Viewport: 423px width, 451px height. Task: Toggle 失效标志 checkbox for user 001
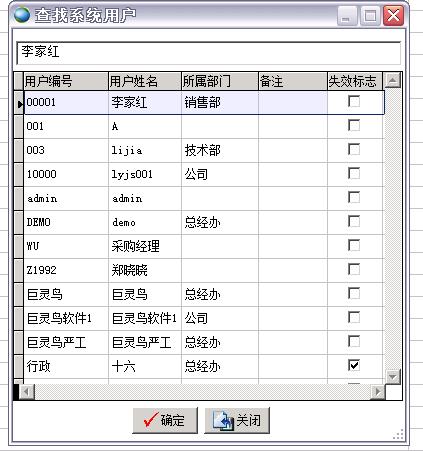coord(354,126)
